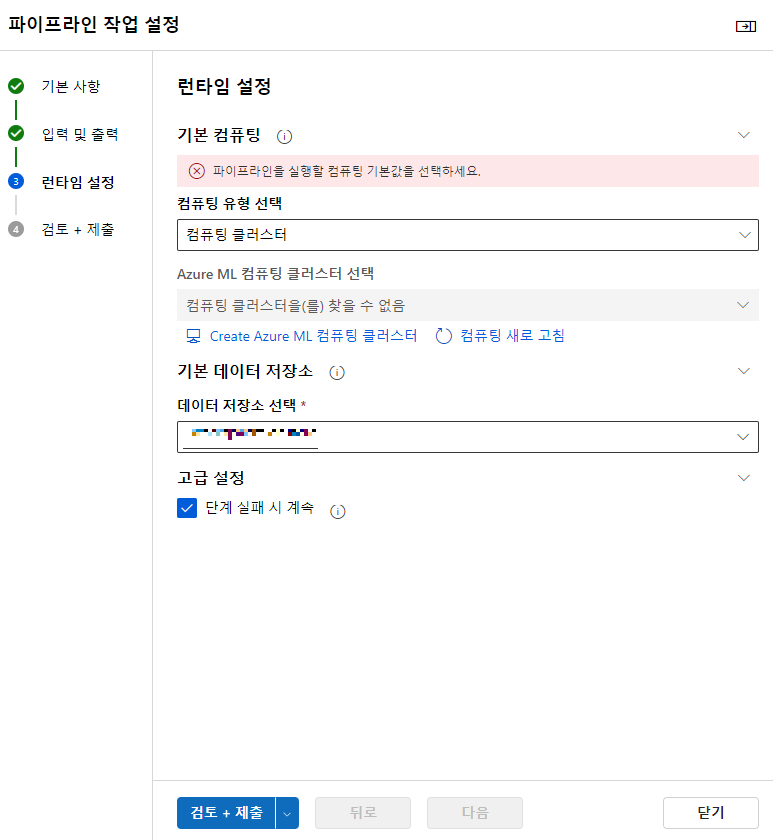The width and height of the screenshot is (773, 840).
Task: Click the gray step 4 circle icon
Action: (16, 229)
